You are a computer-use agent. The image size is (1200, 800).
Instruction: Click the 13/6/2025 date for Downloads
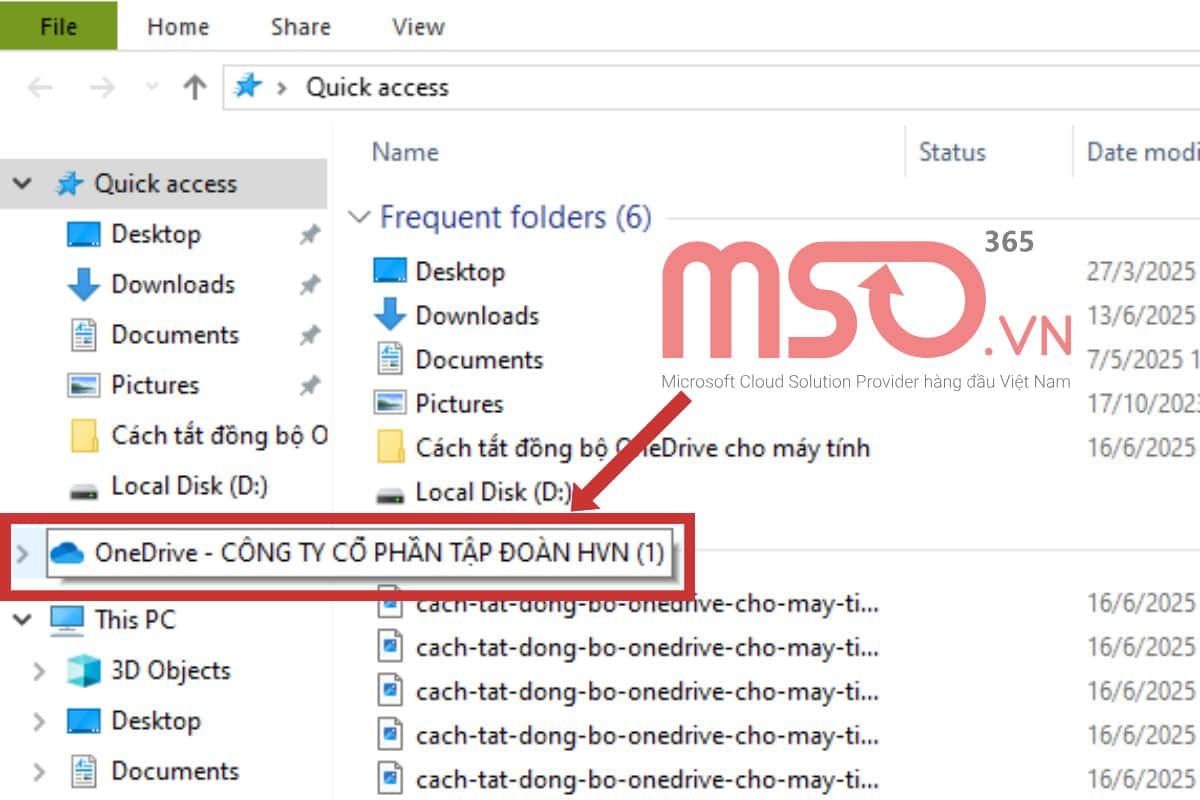(x=1142, y=316)
